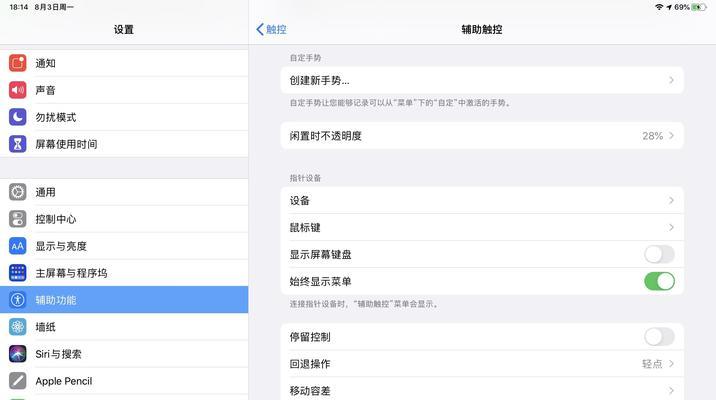This screenshot has height=400, width=716.
Task: Turn off 始终显示菜单 switch
Action: pos(659,281)
